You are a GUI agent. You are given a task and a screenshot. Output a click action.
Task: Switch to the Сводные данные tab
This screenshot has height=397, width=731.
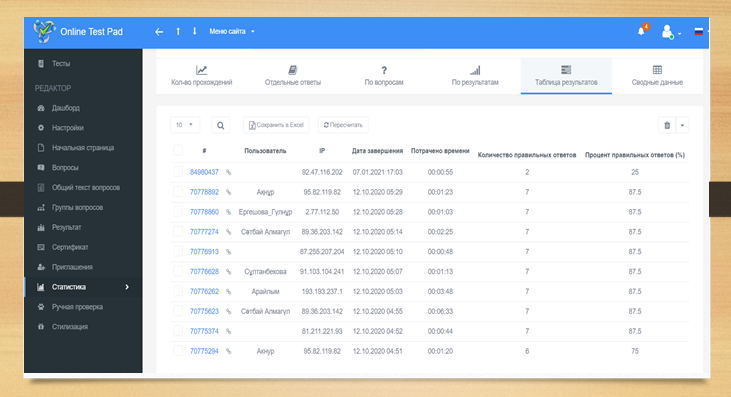[x=657, y=76]
